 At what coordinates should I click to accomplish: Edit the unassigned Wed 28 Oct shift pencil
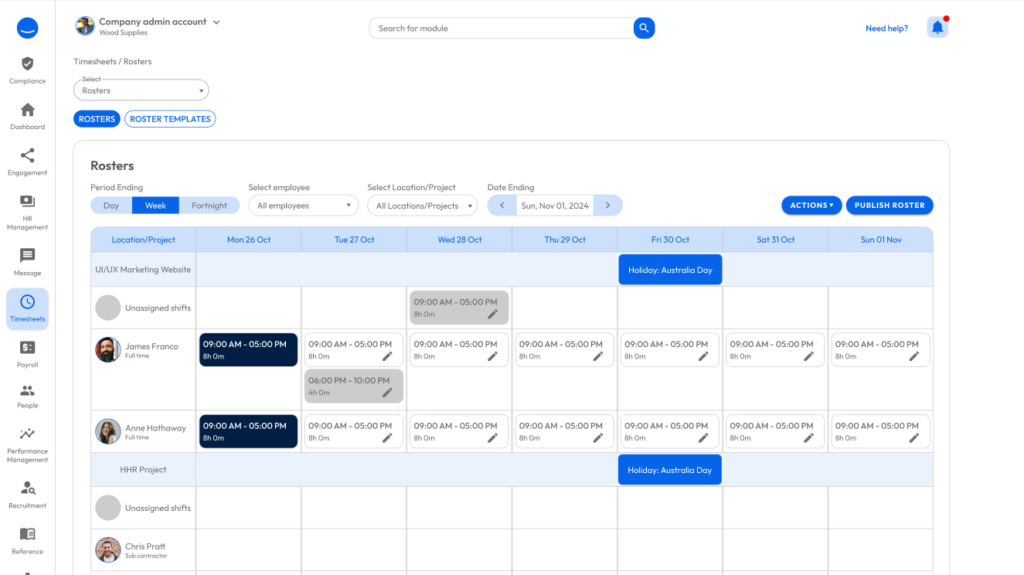click(x=492, y=314)
